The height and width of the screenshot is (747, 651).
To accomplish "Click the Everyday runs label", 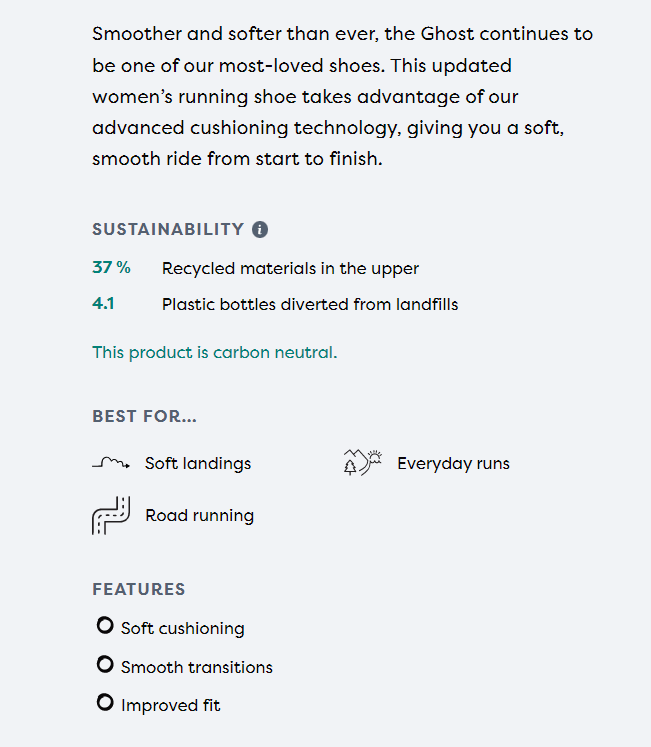I will (x=453, y=463).
